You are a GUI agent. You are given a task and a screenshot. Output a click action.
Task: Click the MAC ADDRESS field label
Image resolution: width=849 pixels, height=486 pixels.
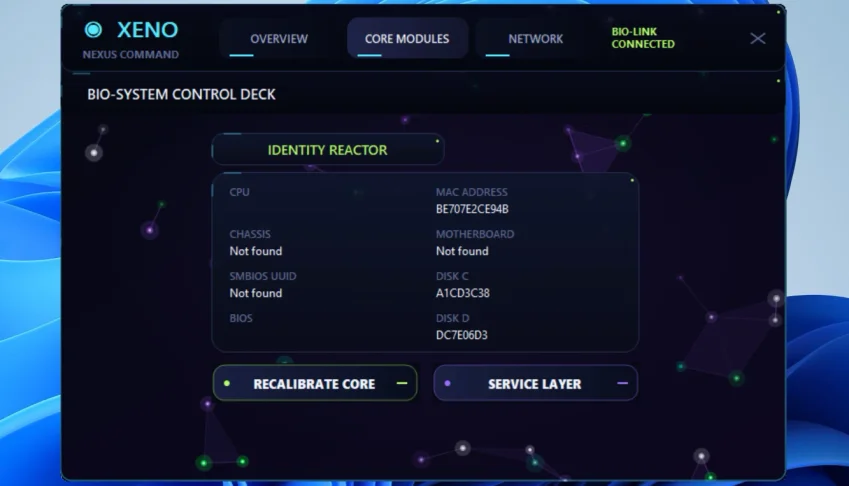pos(472,192)
